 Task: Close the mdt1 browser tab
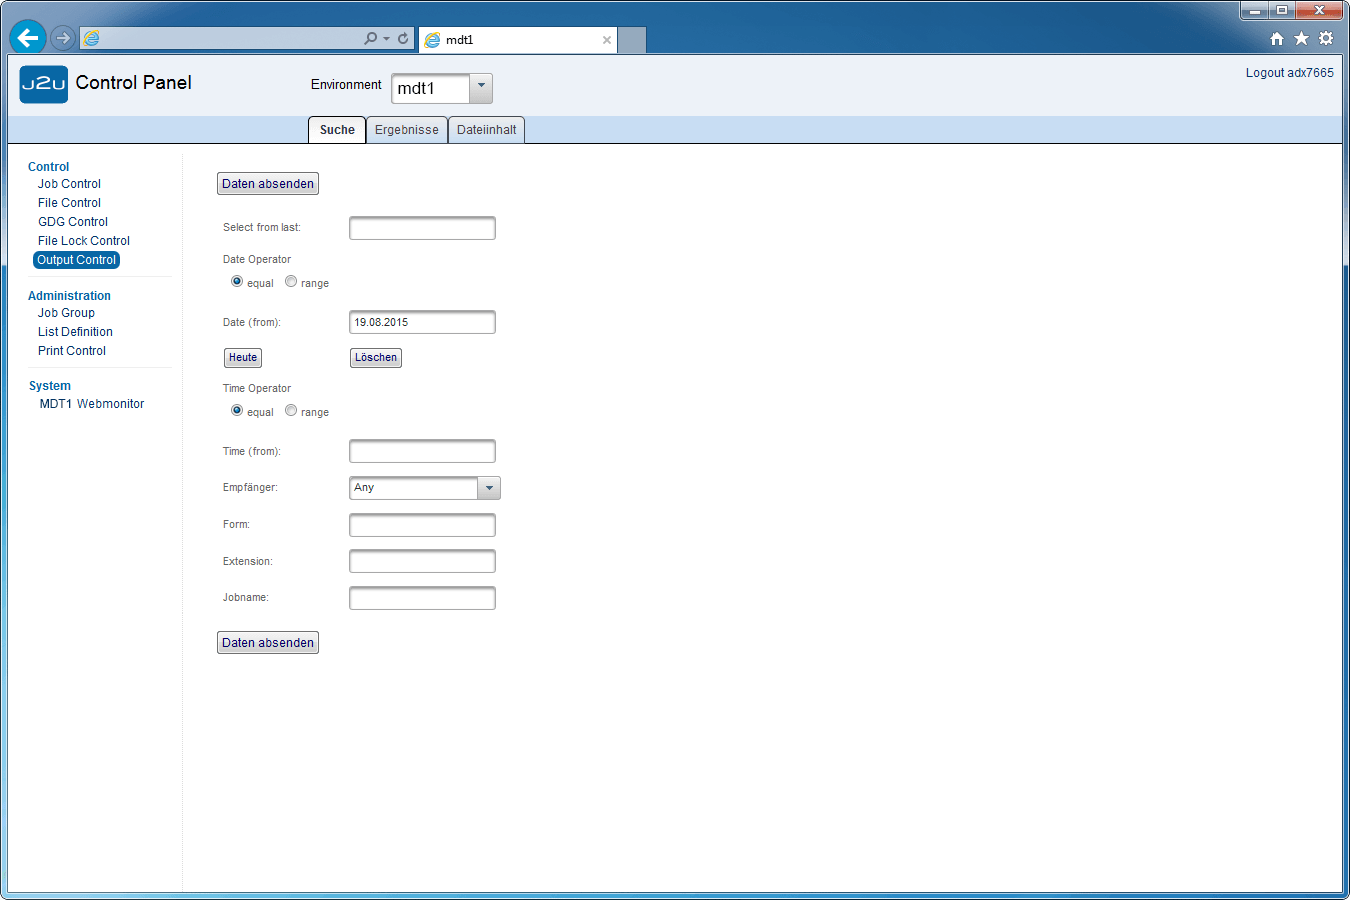606,40
